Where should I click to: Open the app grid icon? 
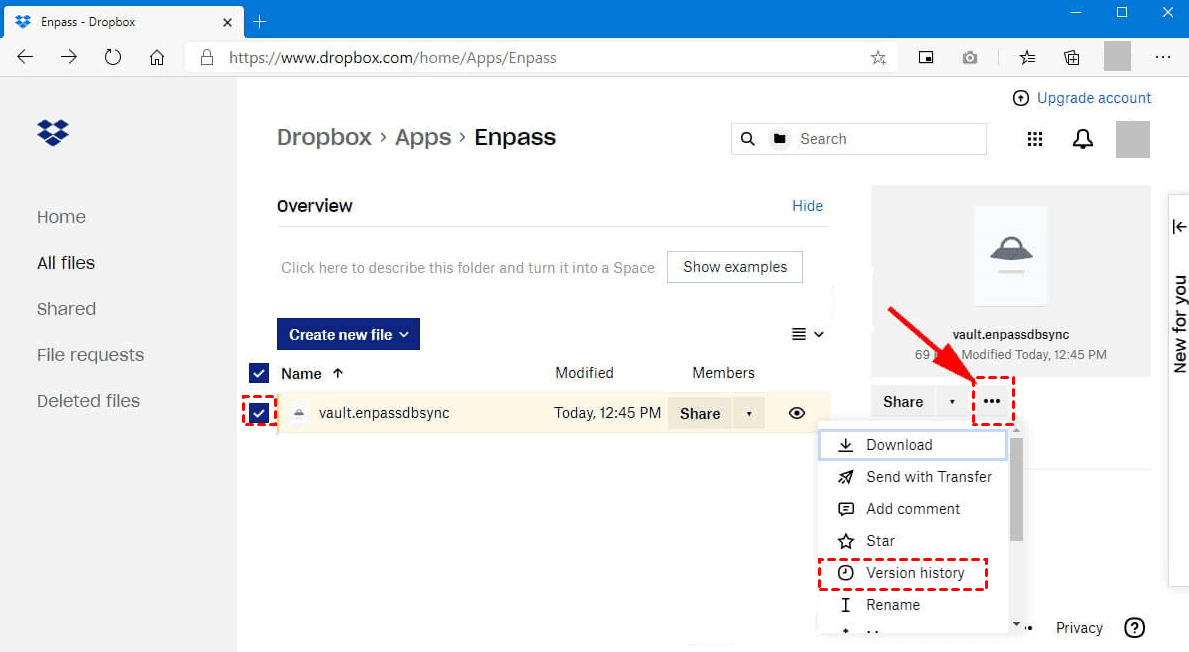tap(1035, 140)
